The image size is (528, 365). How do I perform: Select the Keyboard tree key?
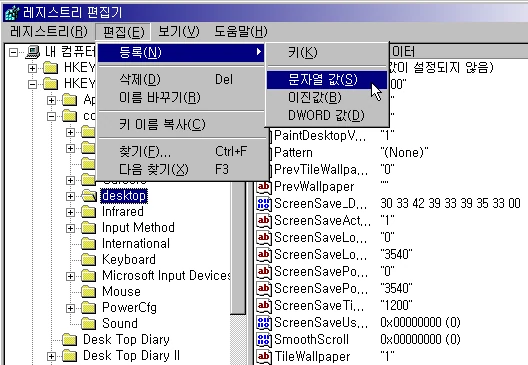pyautogui.click(x=129, y=260)
